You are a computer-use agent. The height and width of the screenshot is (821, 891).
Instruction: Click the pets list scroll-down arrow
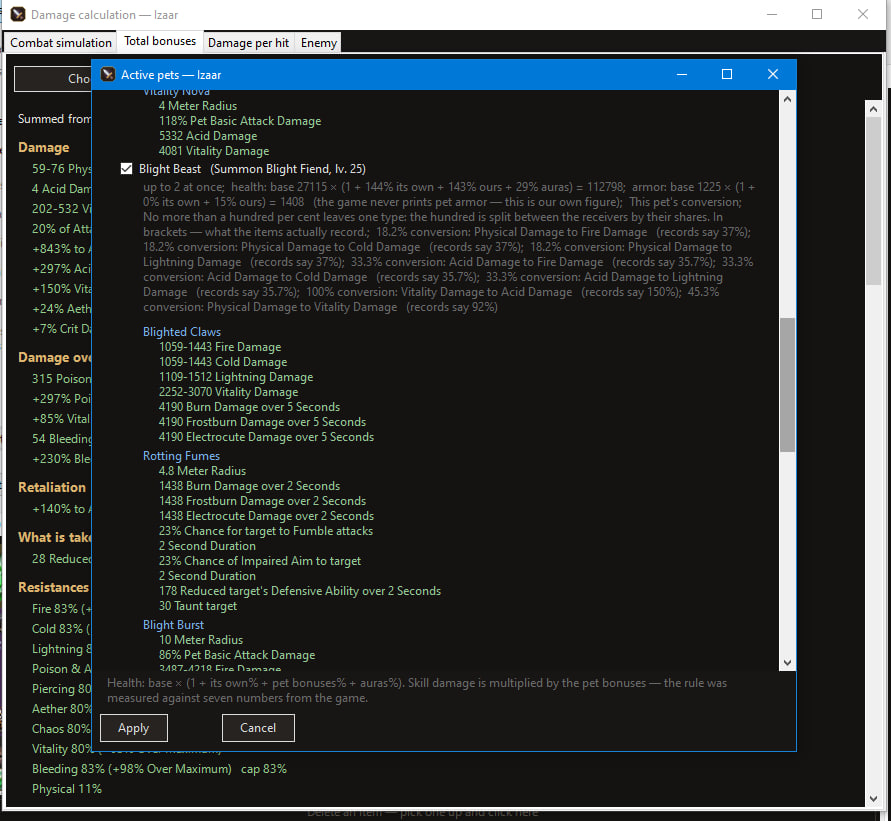click(787, 662)
